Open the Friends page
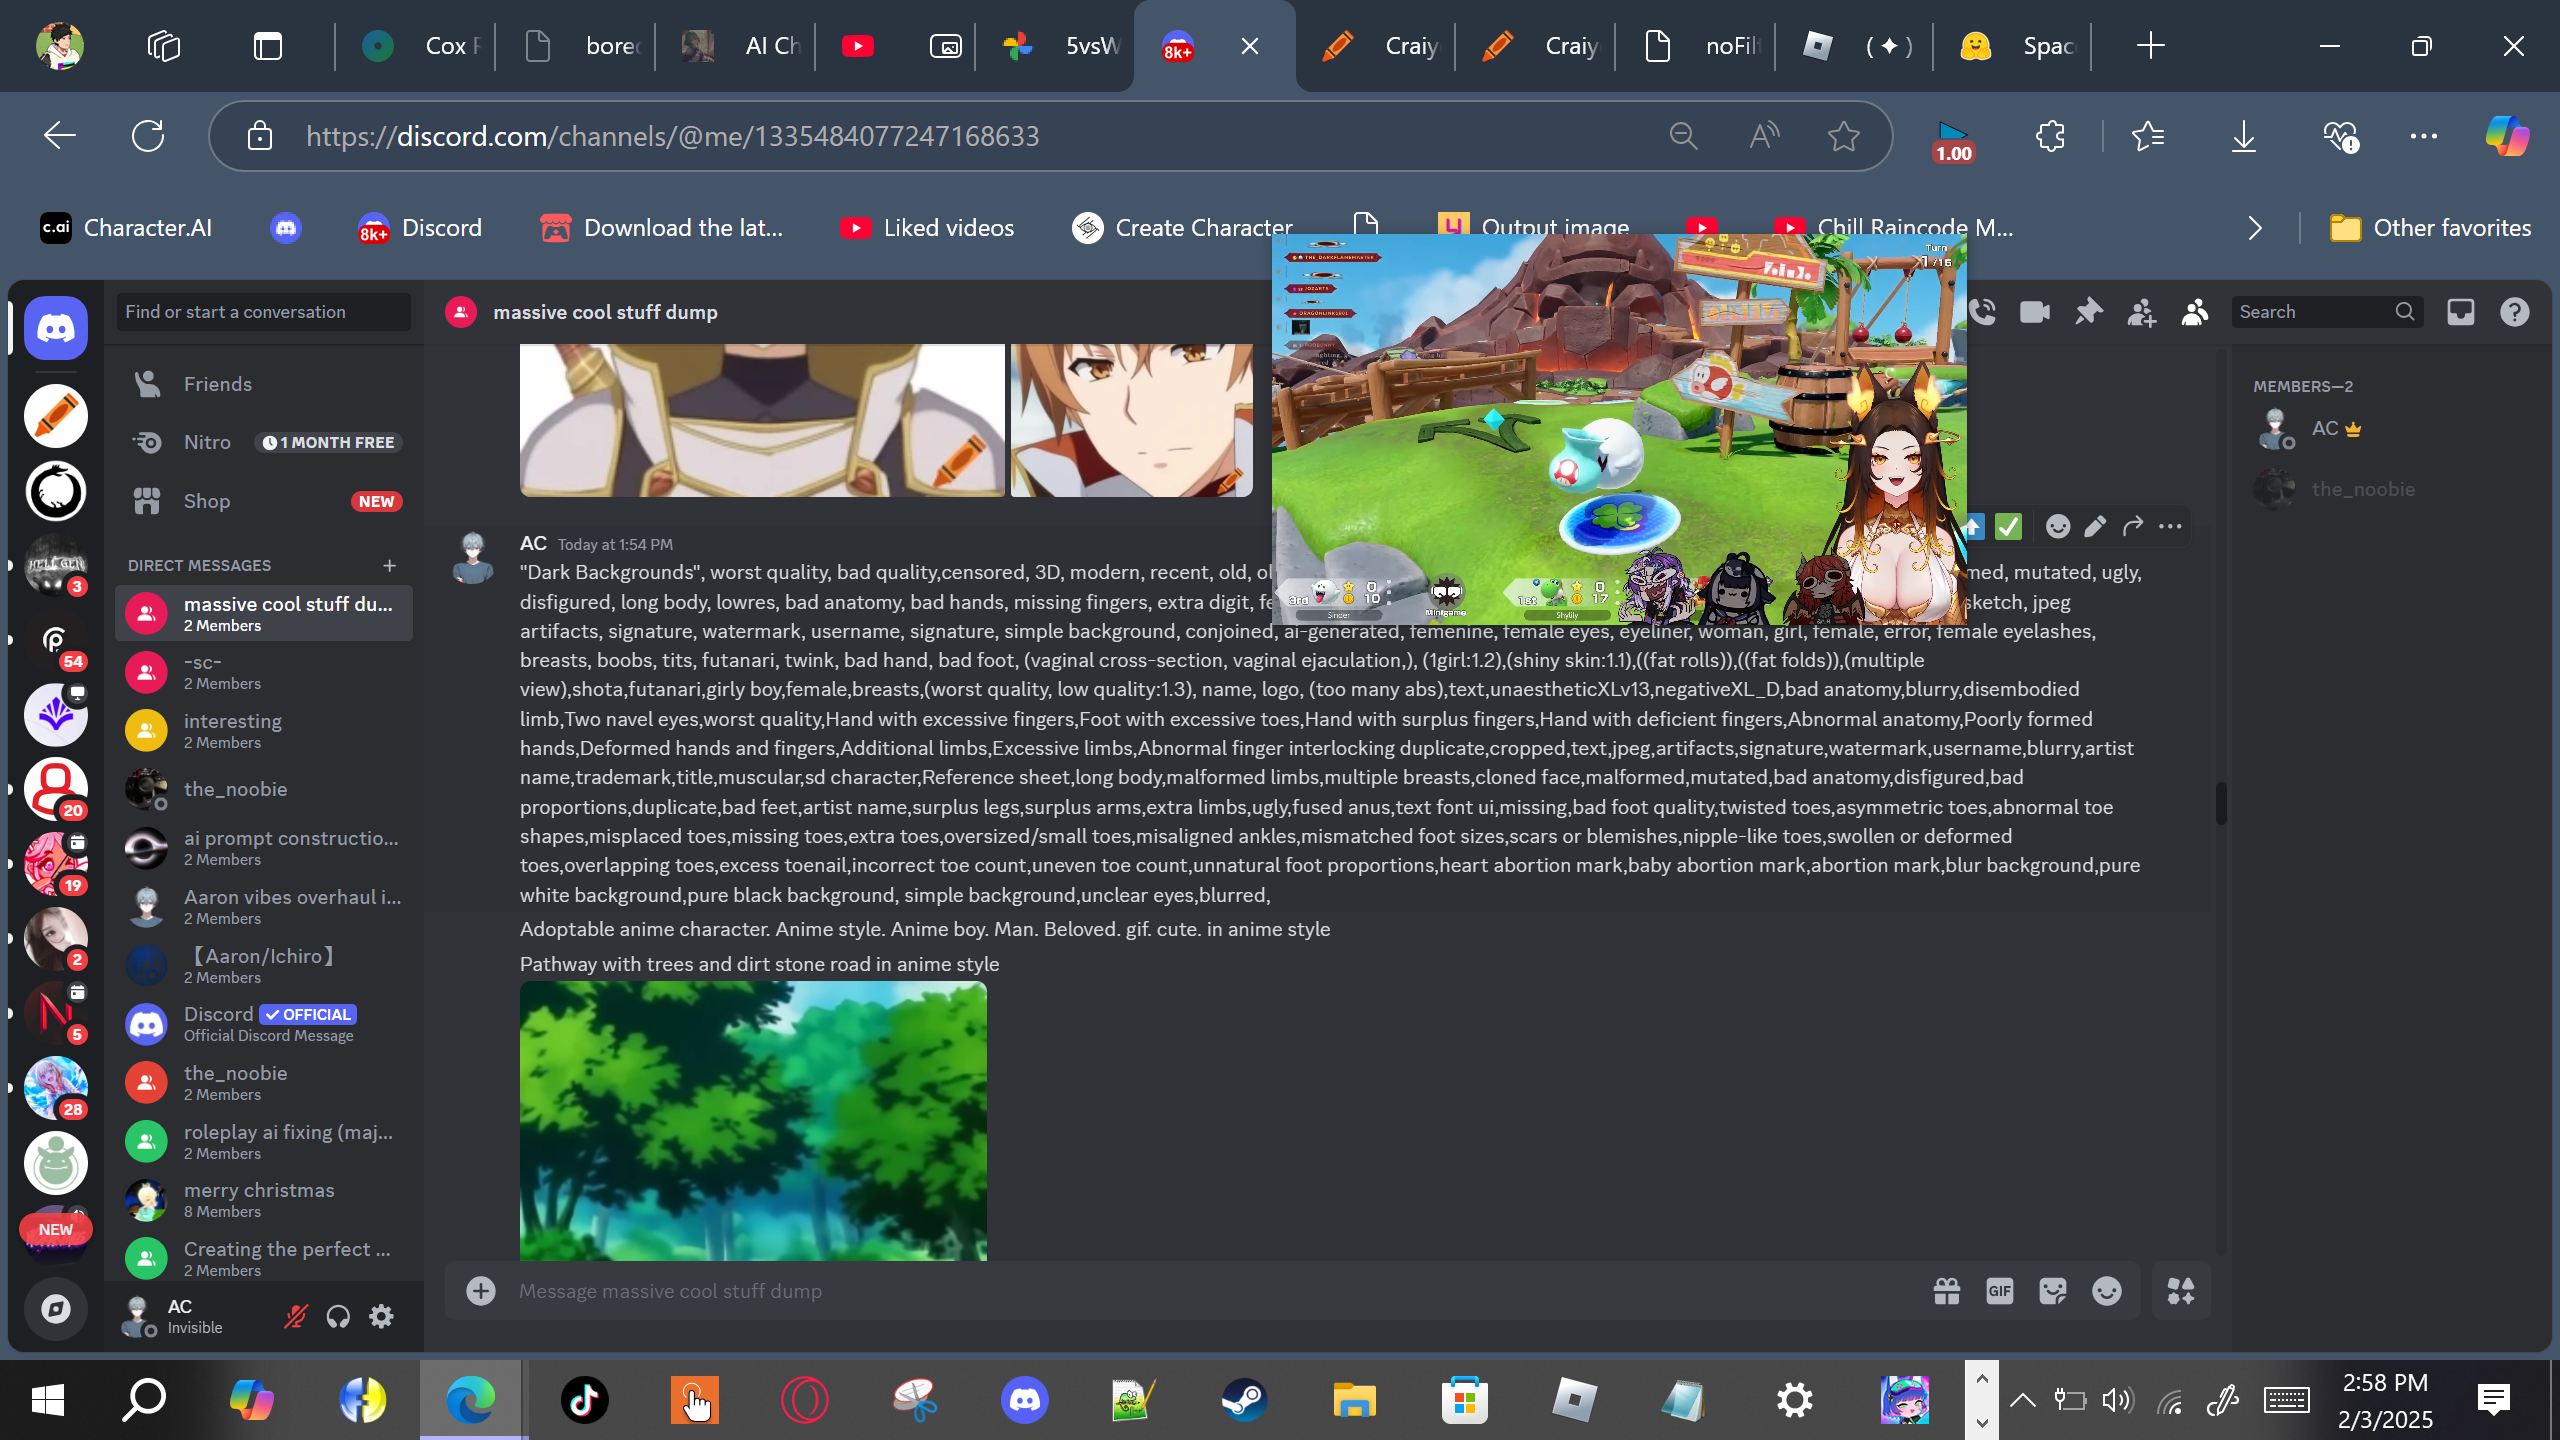Screen dimensions: 2560x1440 pos(264,384)
